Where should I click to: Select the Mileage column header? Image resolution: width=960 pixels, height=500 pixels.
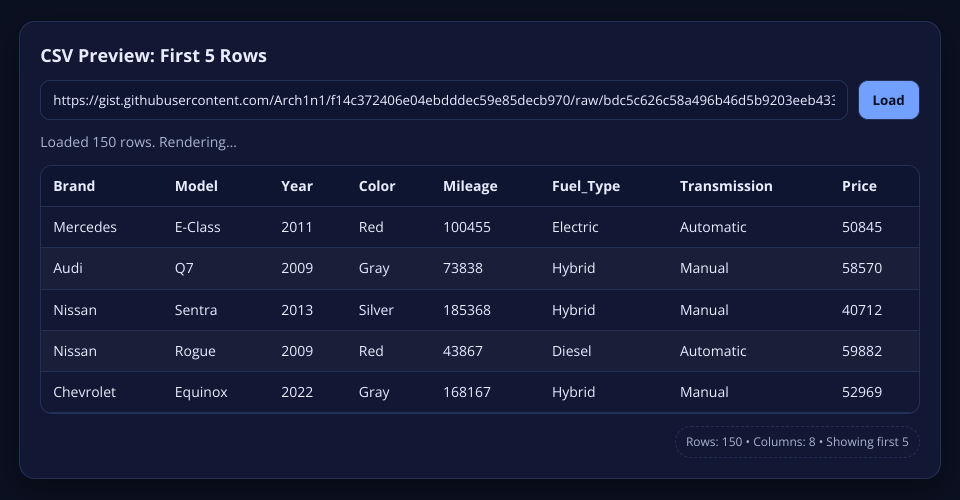pos(470,186)
